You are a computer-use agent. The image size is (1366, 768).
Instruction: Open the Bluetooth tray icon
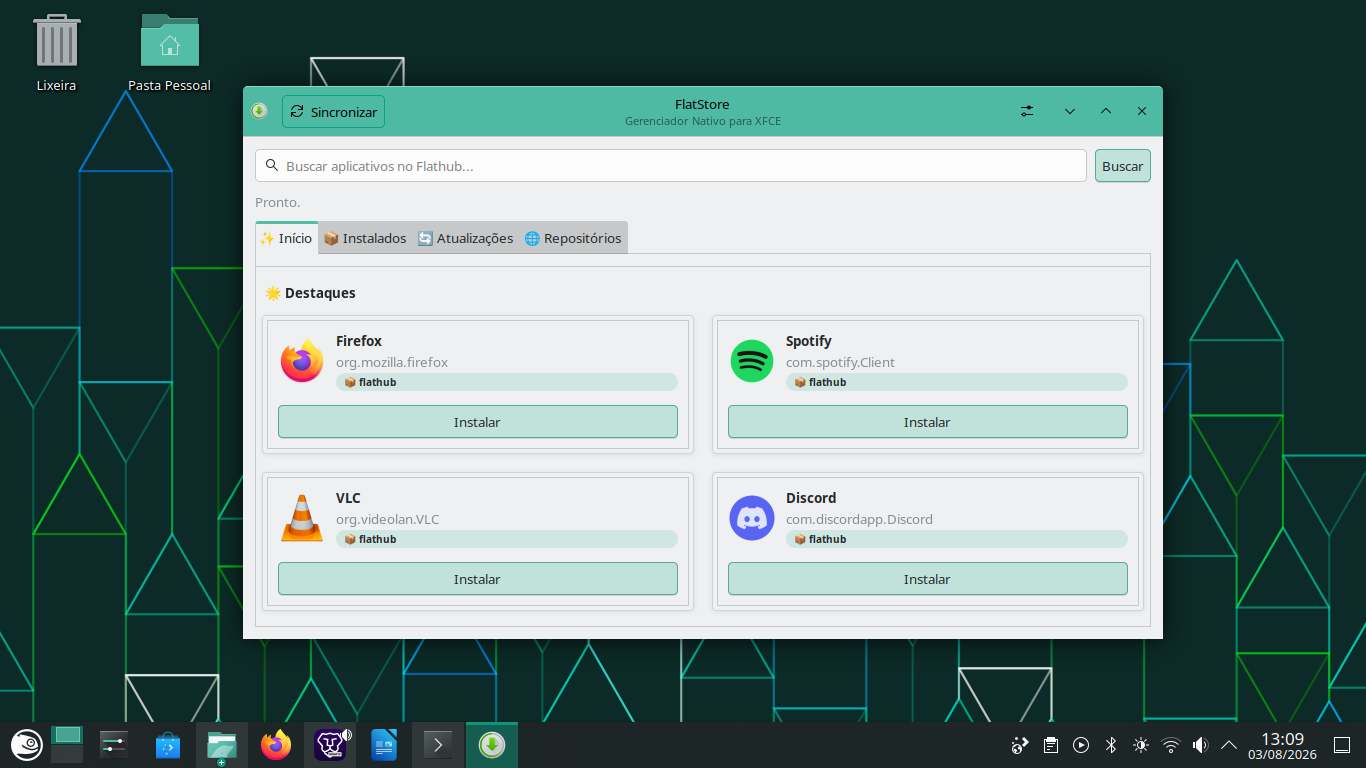[x=1110, y=745]
